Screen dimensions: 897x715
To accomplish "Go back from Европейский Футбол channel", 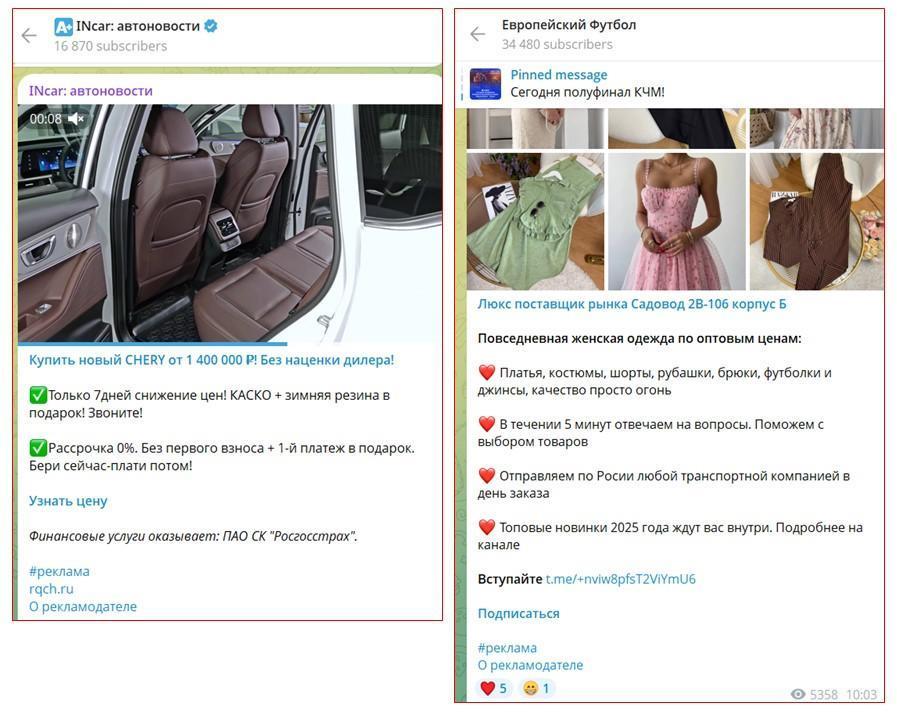I will [478, 34].
